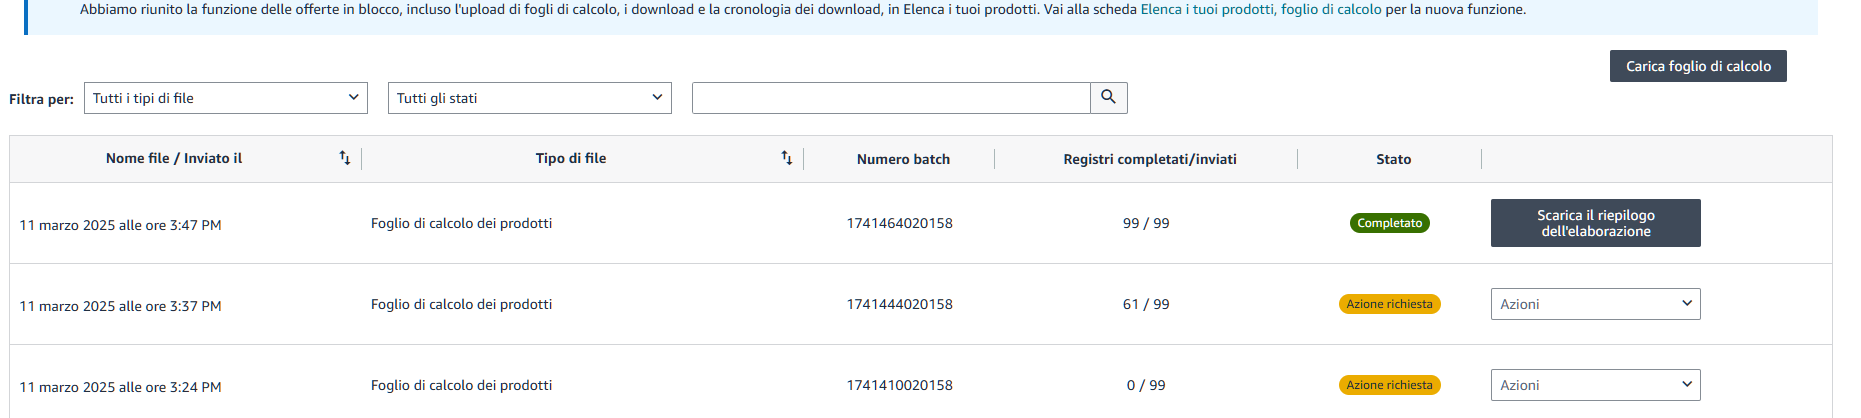
Task: Select the Registri completati/inviati column header
Action: (1150, 159)
